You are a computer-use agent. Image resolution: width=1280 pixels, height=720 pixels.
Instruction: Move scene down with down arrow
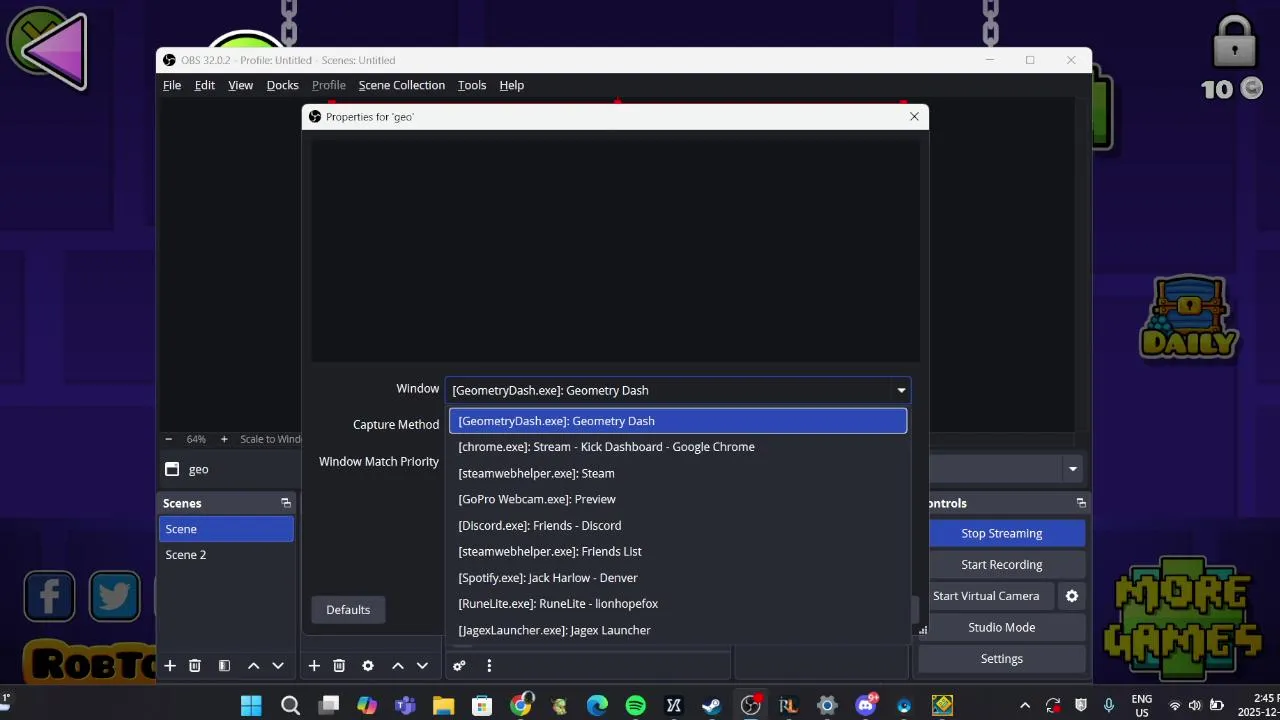[x=278, y=666]
